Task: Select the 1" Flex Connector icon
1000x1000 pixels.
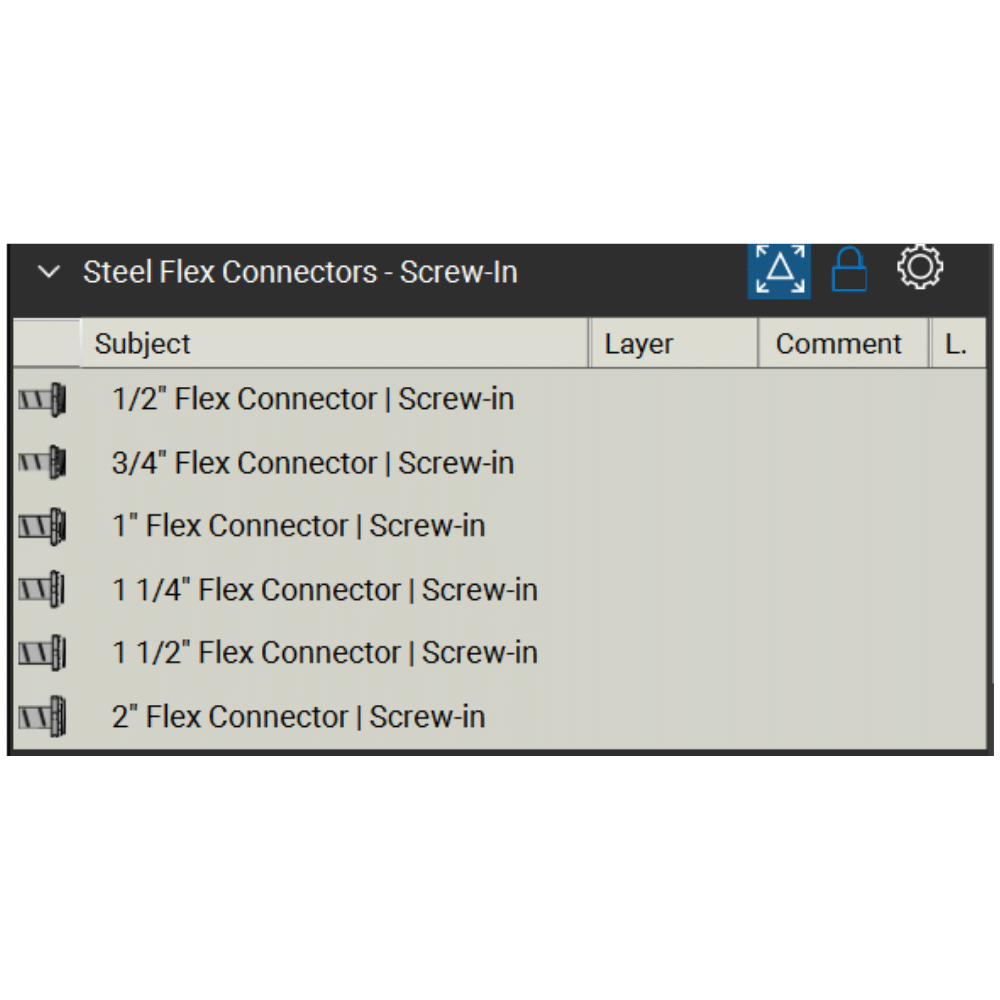Action: 42,526
